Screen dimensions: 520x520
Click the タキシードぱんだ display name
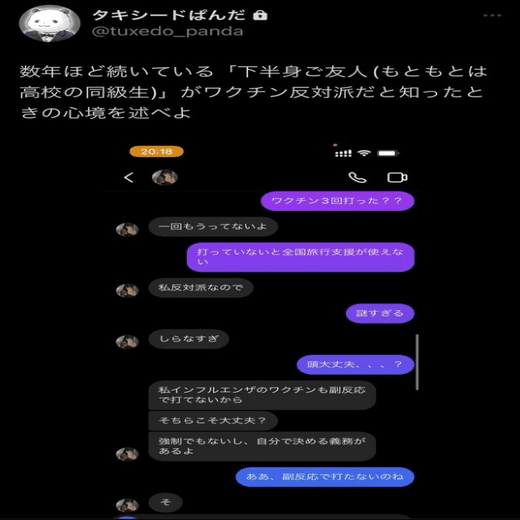[169, 15]
